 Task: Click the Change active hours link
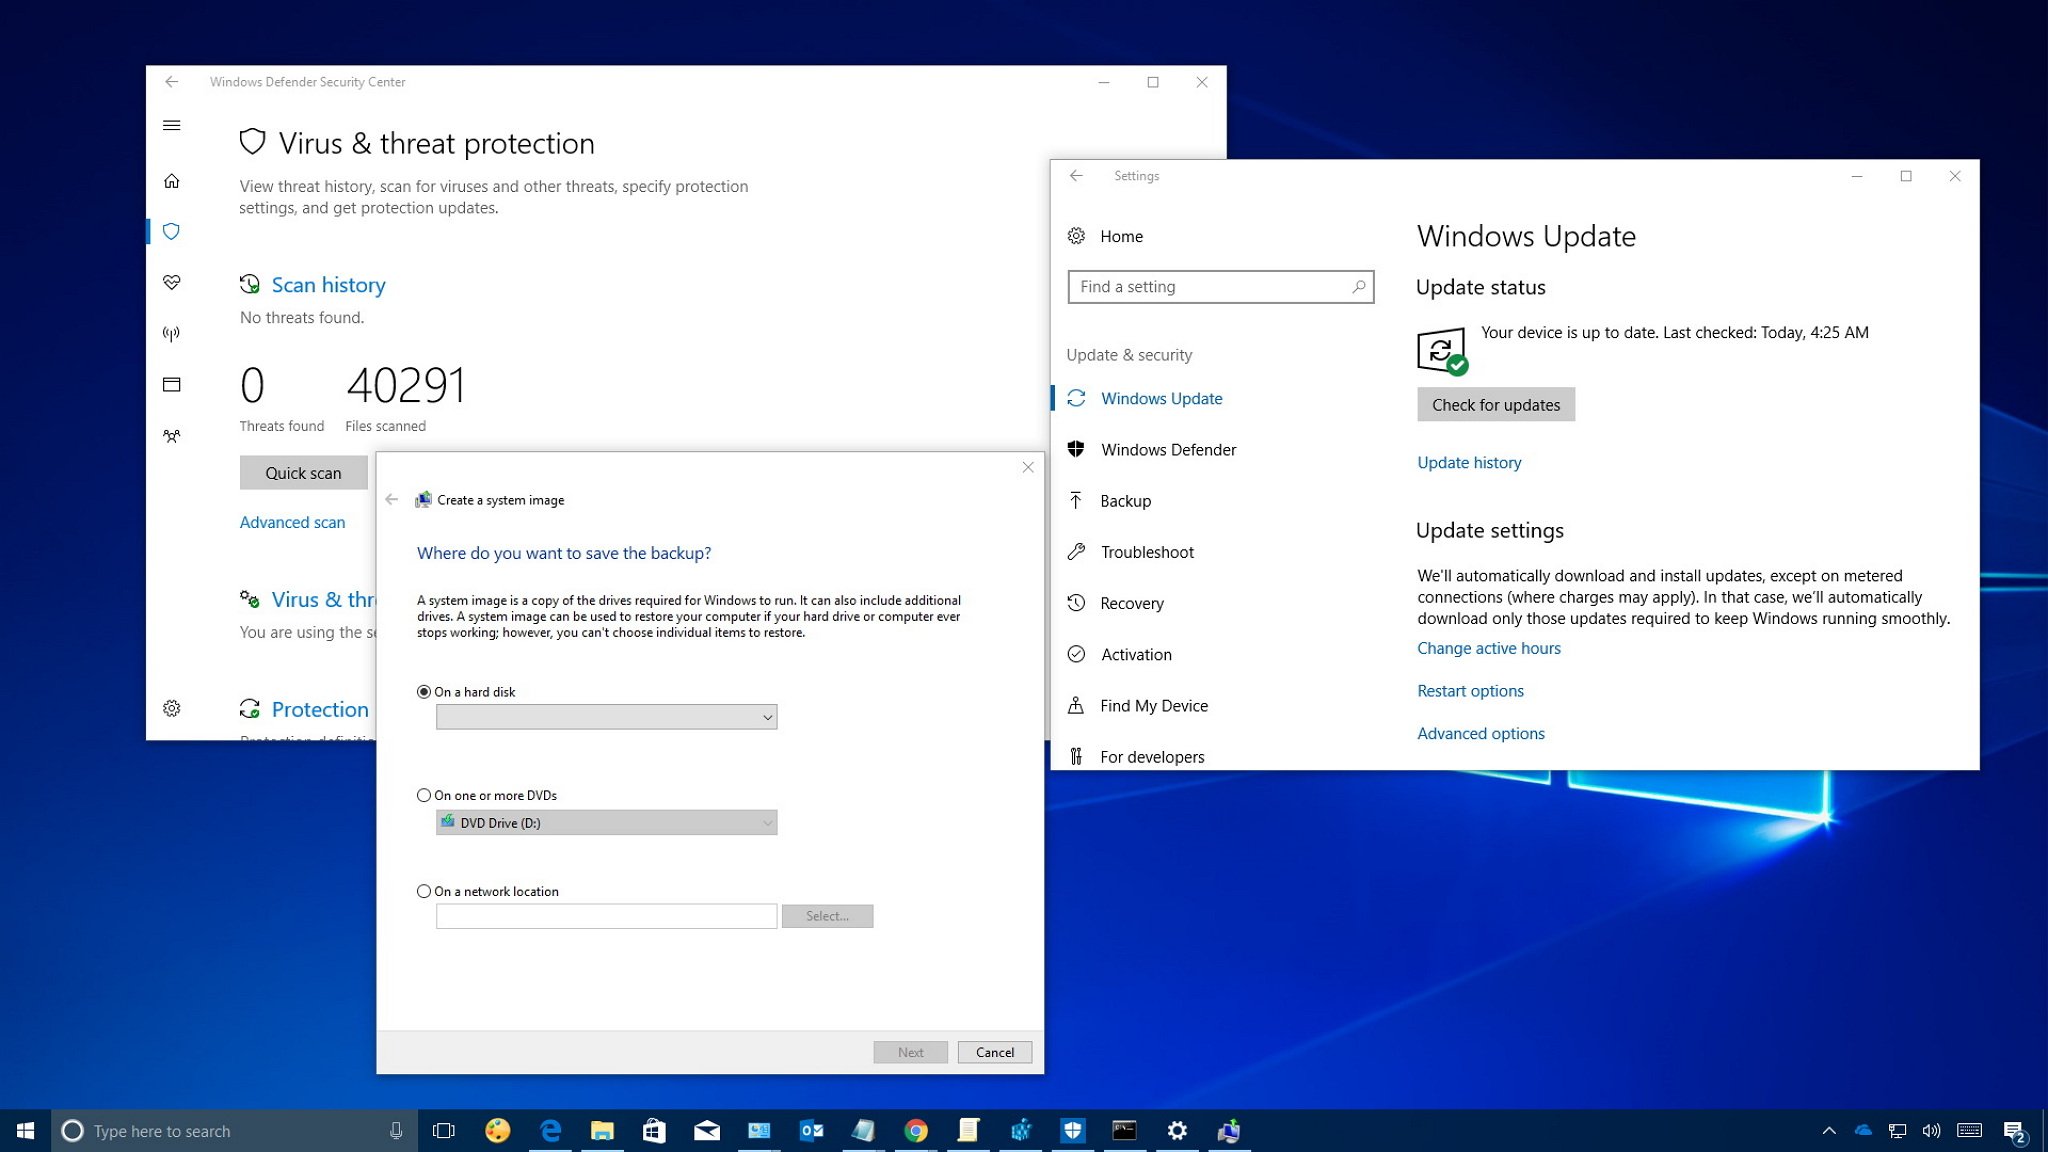1488,647
